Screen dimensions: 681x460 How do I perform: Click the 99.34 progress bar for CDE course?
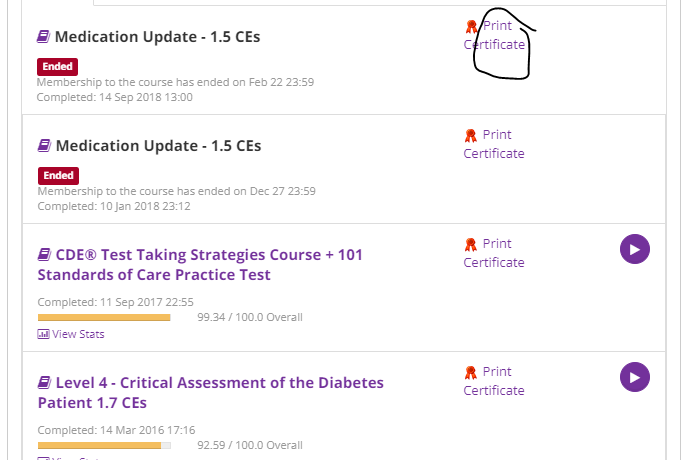point(104,318)
